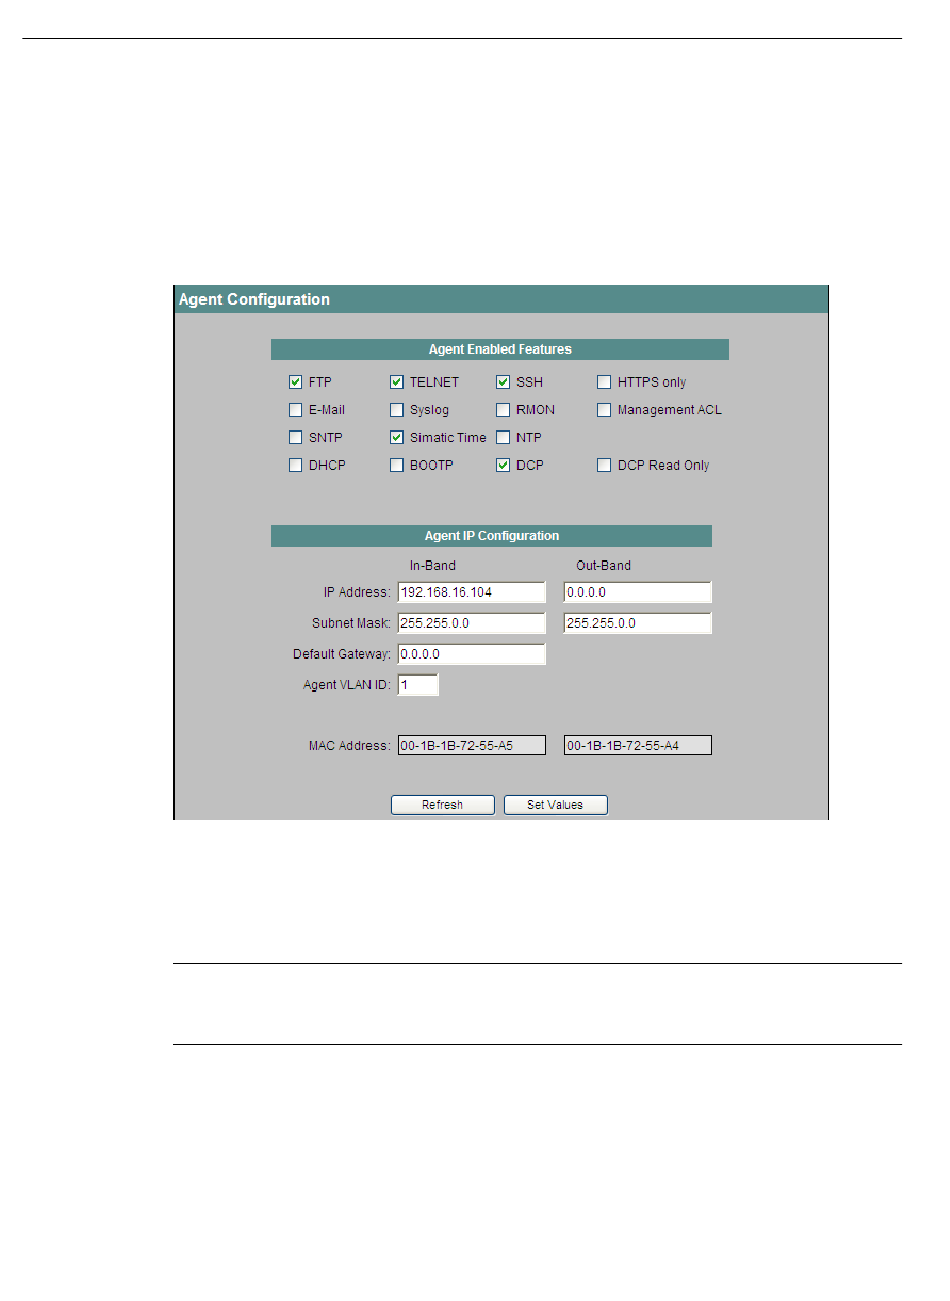The width and height of the screenshot is (950, 1301).
Task: Enable the DCP Read Only checkbox
Action: (604, 465)
